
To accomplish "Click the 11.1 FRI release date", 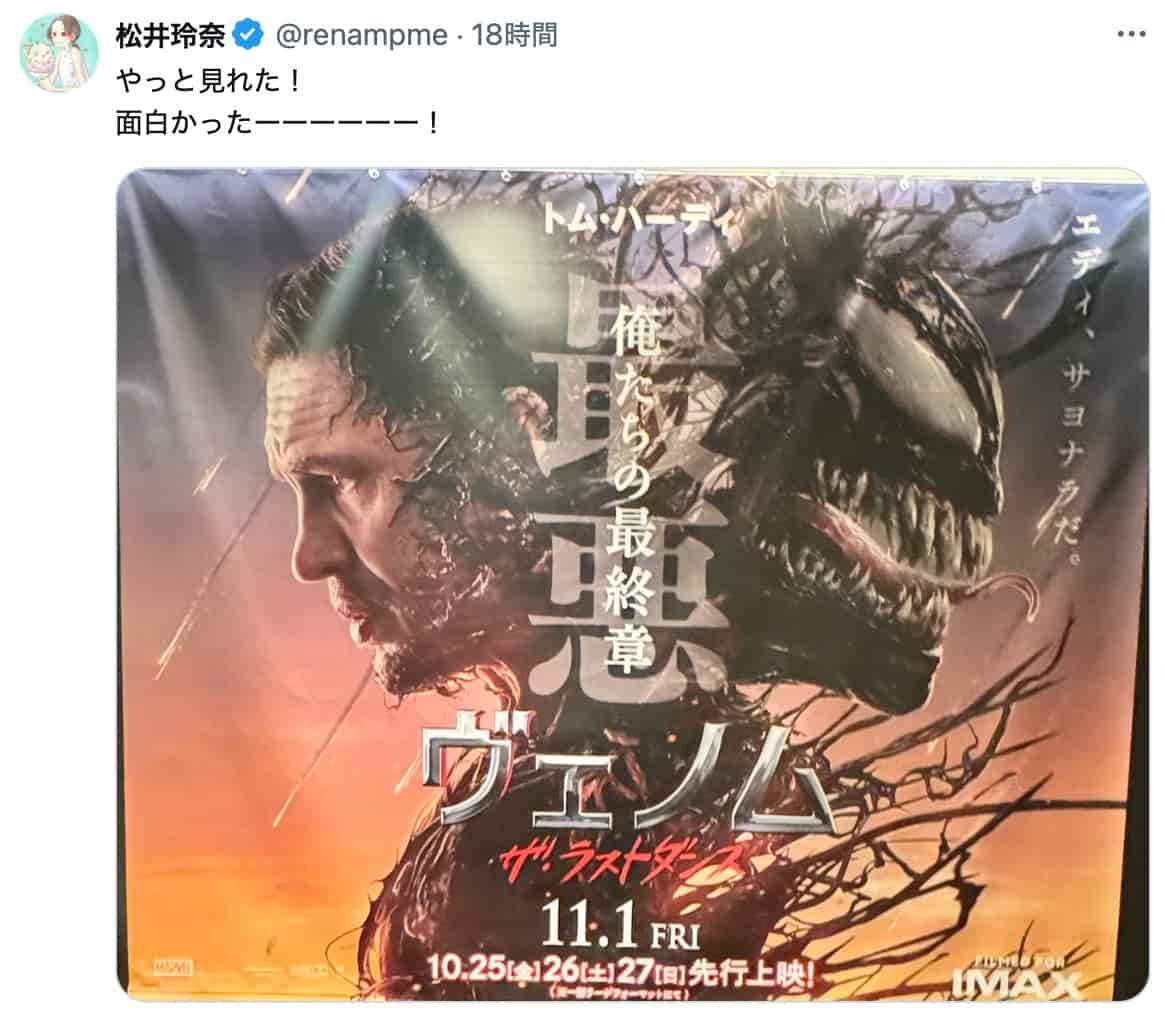I will point(621,925).
